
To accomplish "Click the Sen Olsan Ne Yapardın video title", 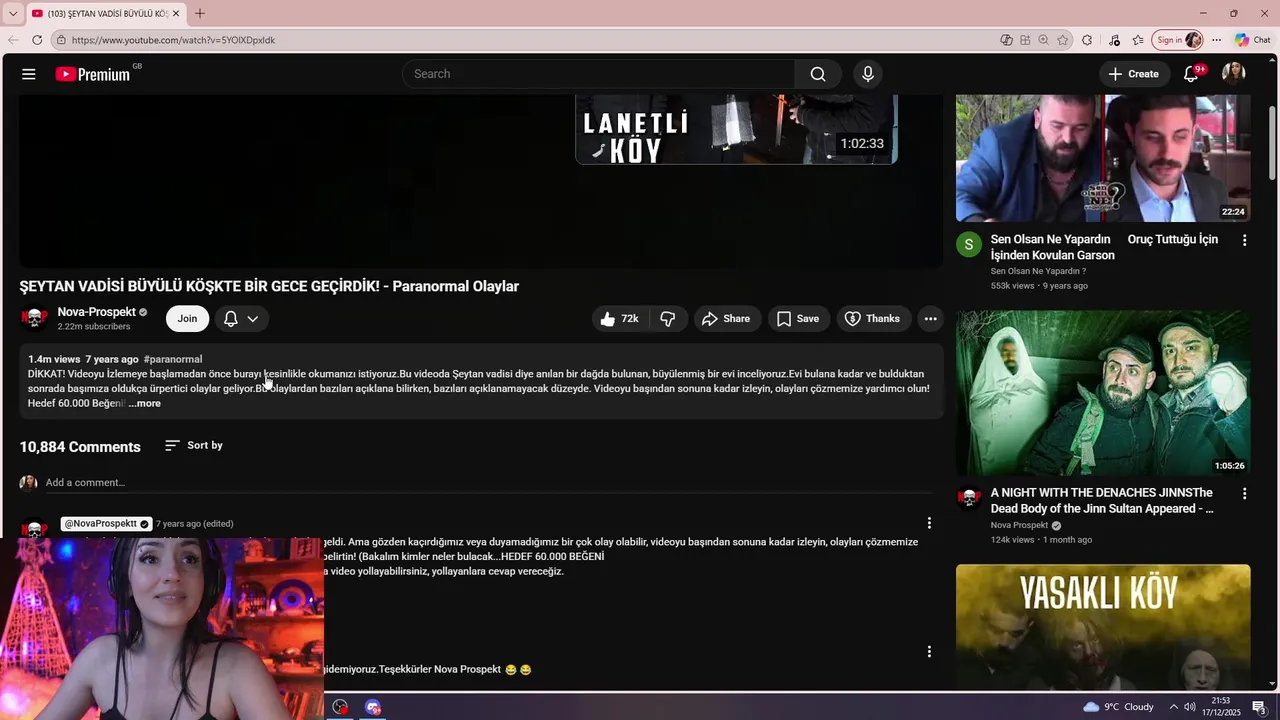I will (x=1104, y=248).
